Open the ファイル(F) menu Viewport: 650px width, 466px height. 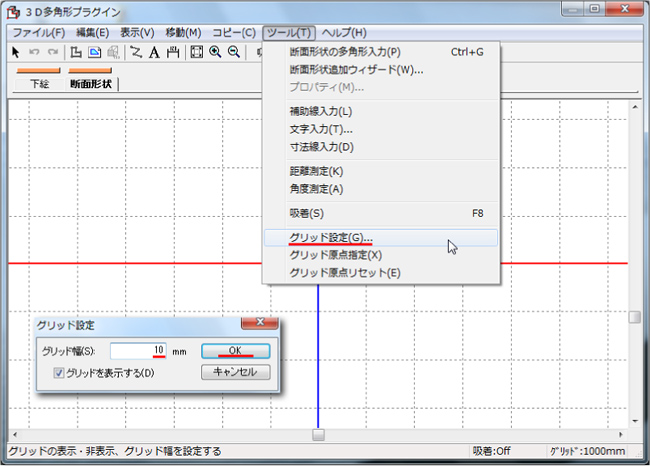pyautogui.click(x=38, y=32)
